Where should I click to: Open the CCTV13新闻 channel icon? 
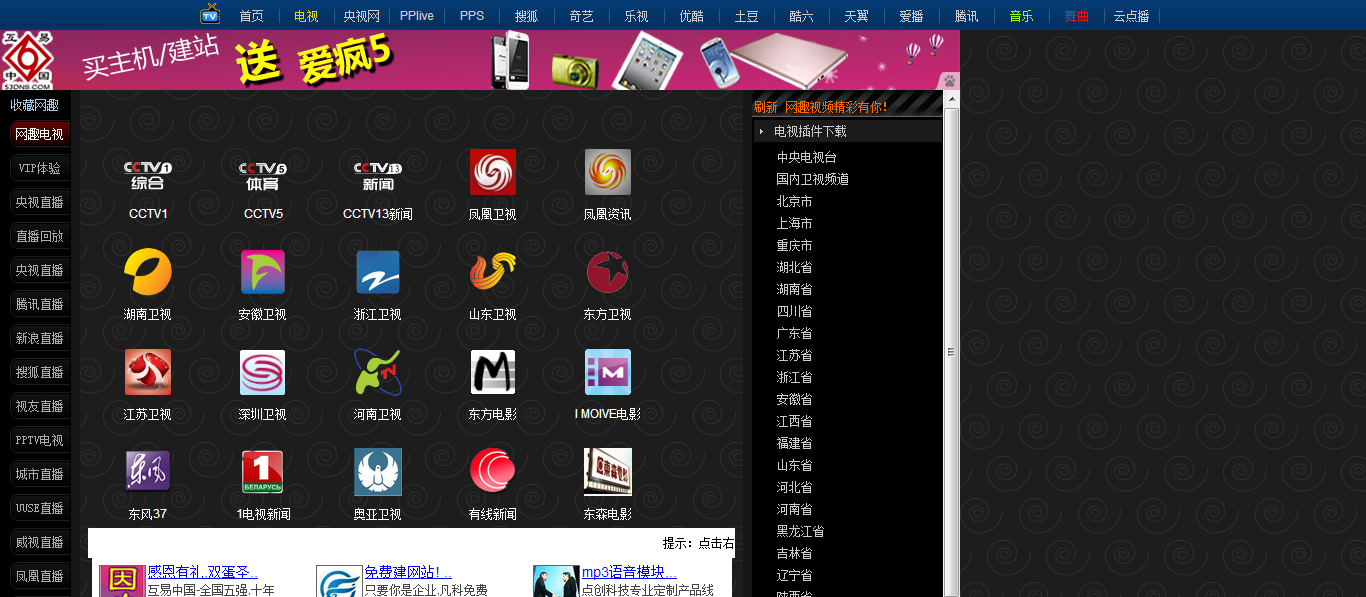point(378,174)
